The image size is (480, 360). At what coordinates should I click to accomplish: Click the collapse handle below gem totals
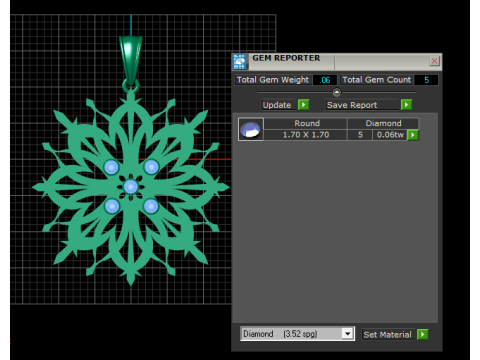click(337, 92)
